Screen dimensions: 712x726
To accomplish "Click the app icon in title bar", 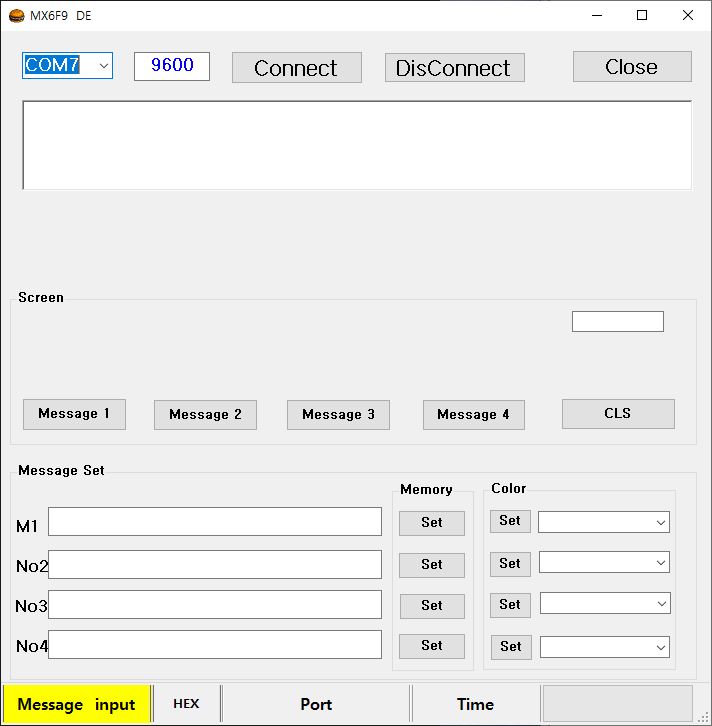I will point(17,15).
